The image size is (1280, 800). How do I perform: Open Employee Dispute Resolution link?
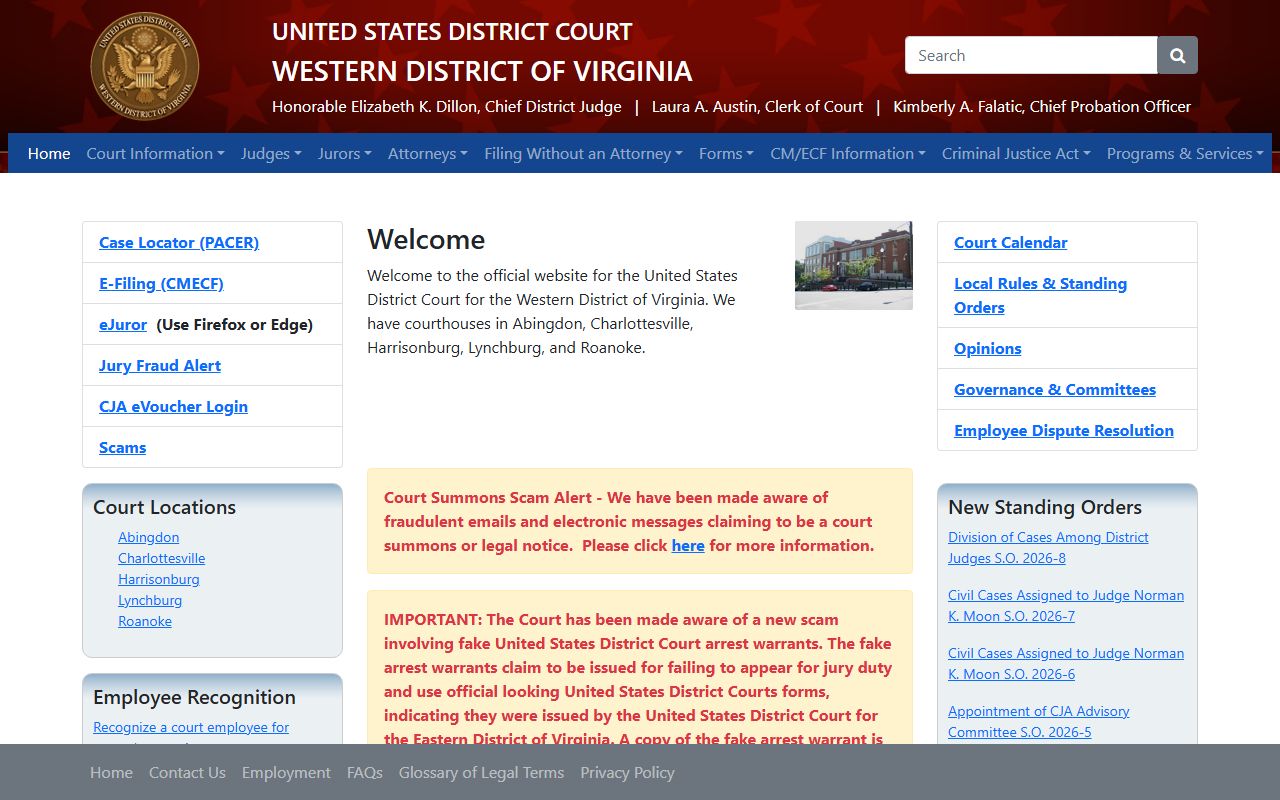1064,430
